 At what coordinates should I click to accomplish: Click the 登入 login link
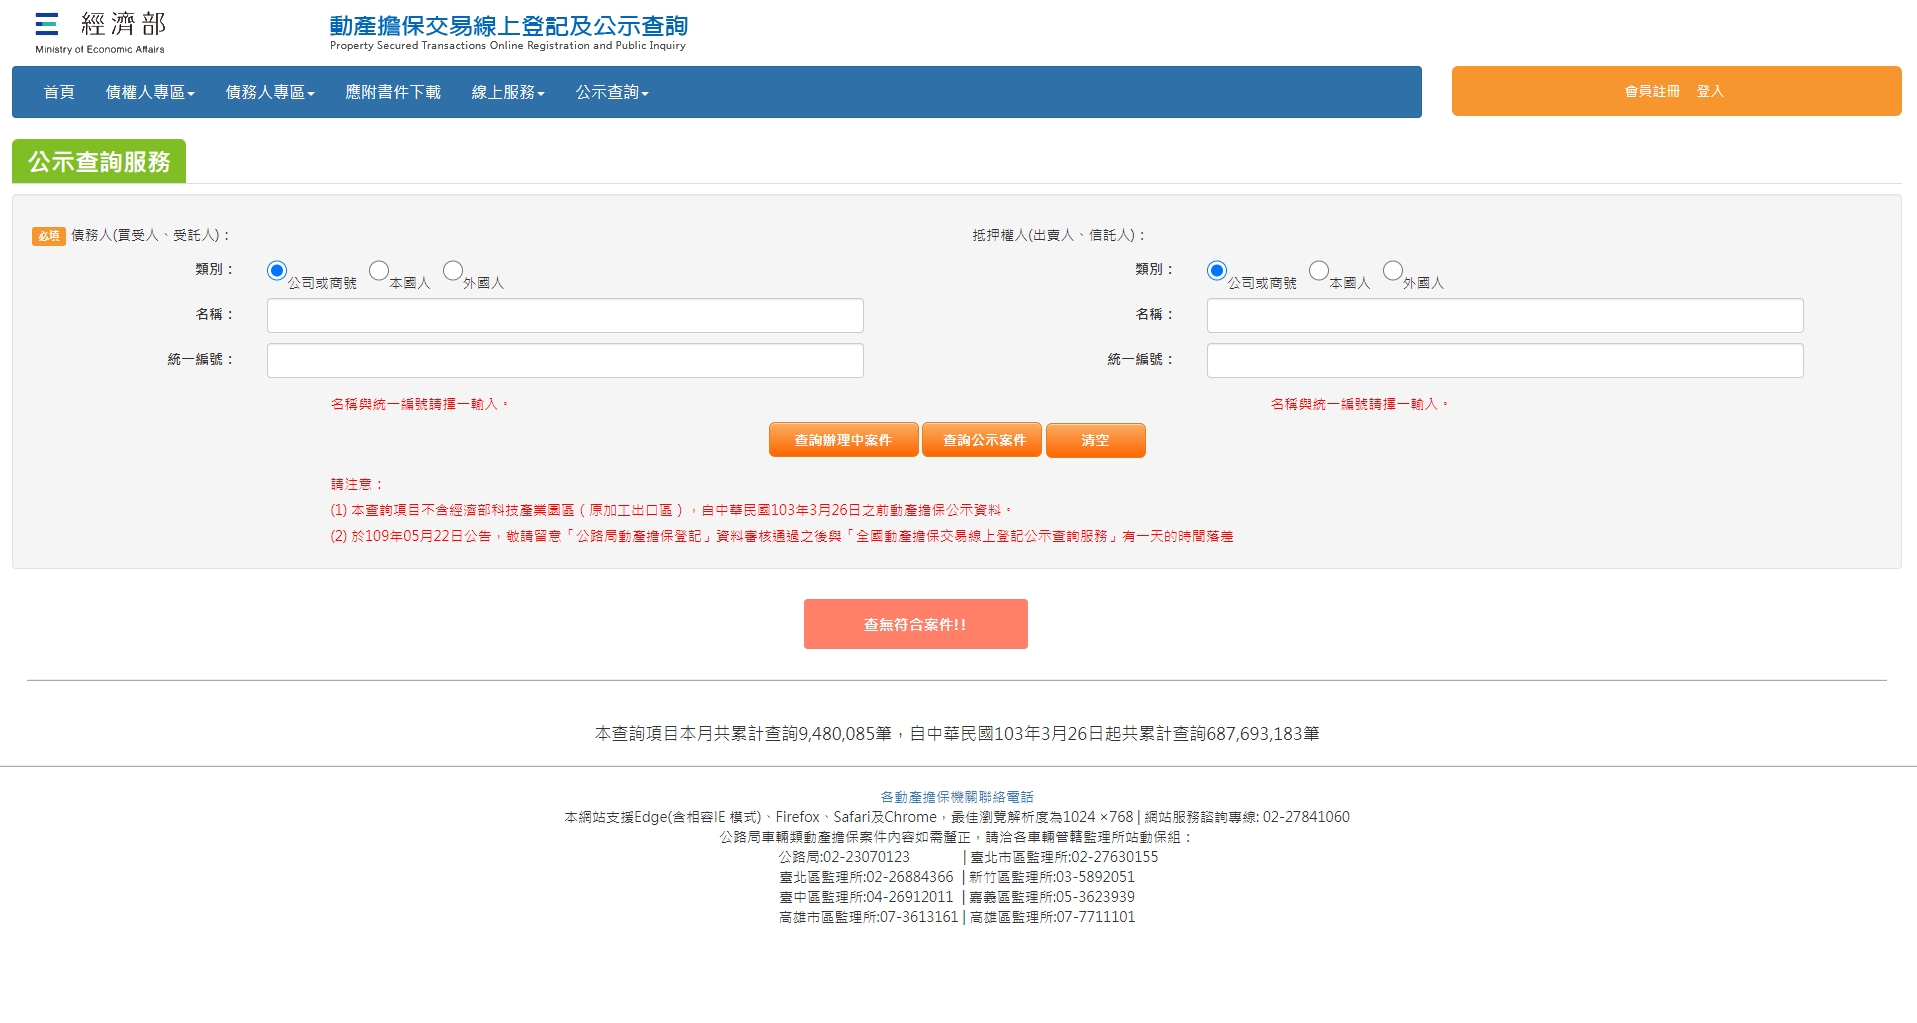(x=1710, y=91)
